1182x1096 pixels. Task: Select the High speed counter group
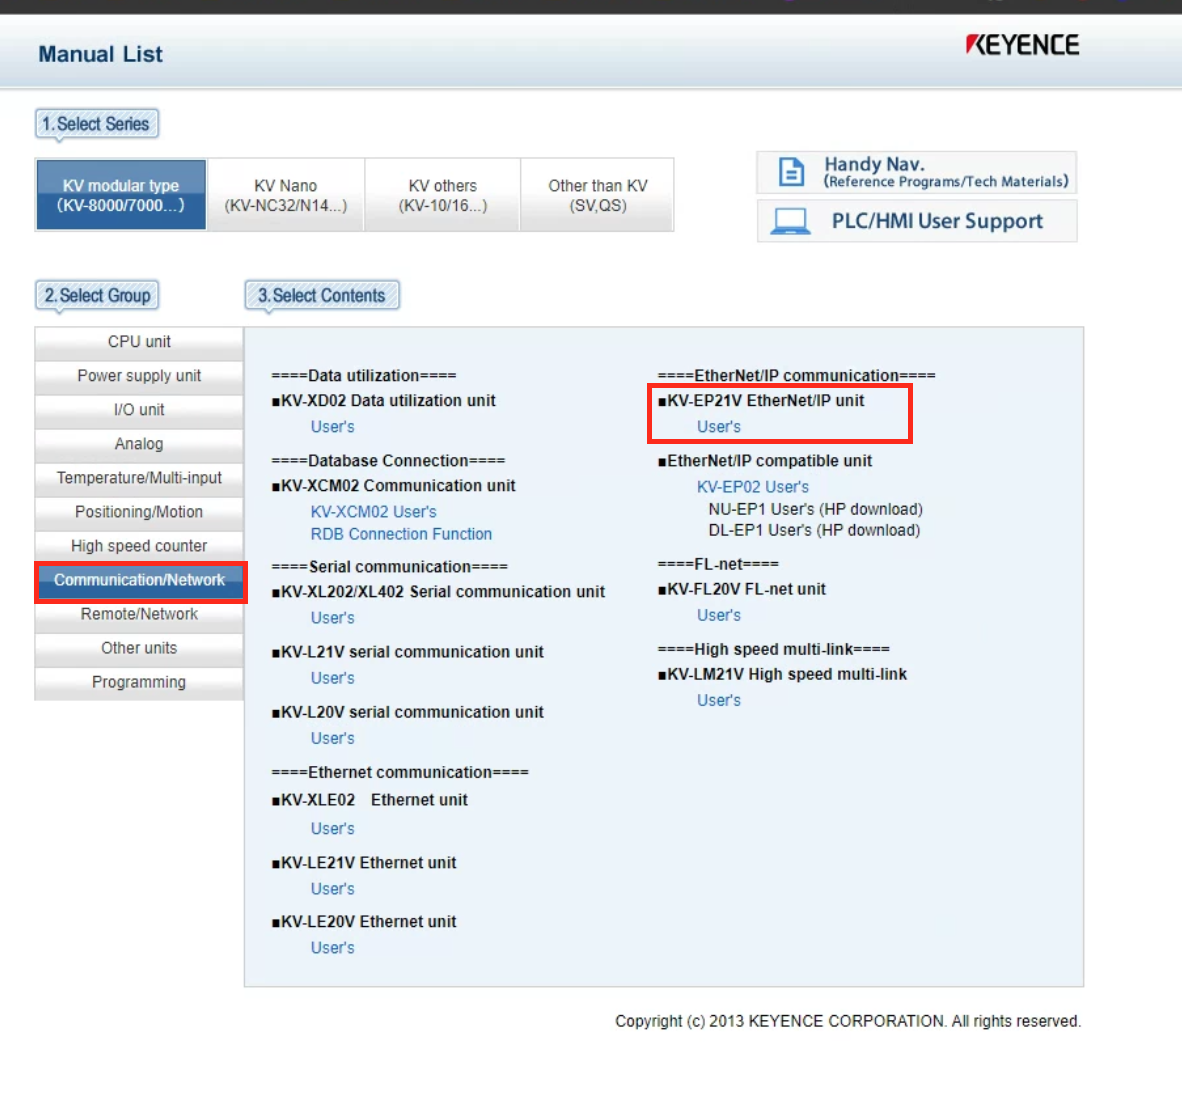[x=139, y=546]
